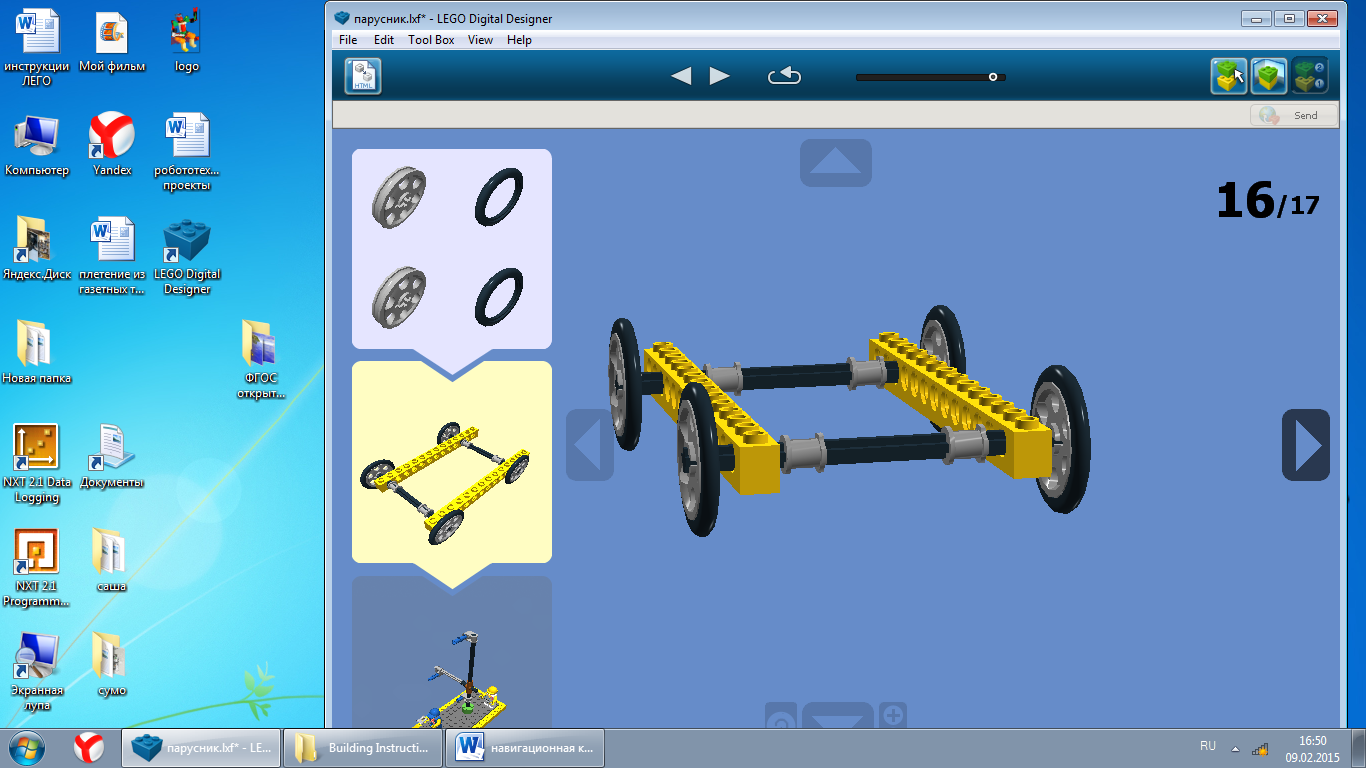Switch to парусник.lxf taskbar button
Screen dimensions: 1366x768
(x=200, y=747)
